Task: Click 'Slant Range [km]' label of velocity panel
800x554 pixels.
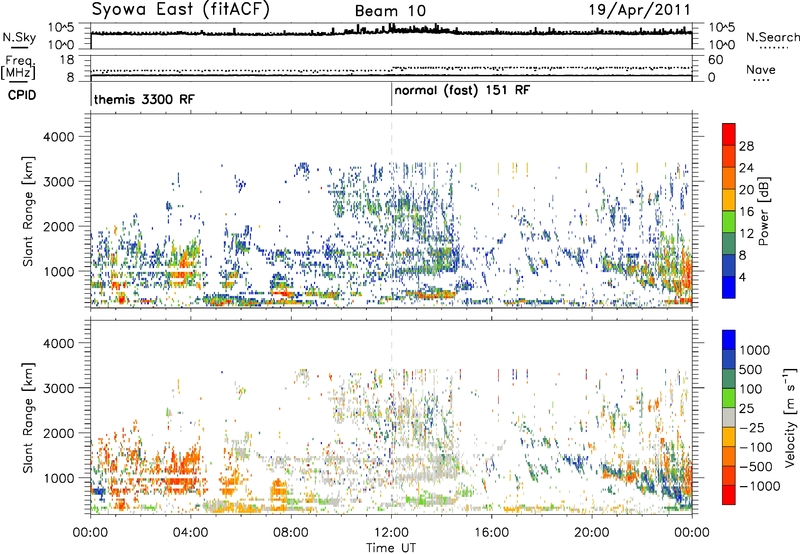Action: point(28,417)
